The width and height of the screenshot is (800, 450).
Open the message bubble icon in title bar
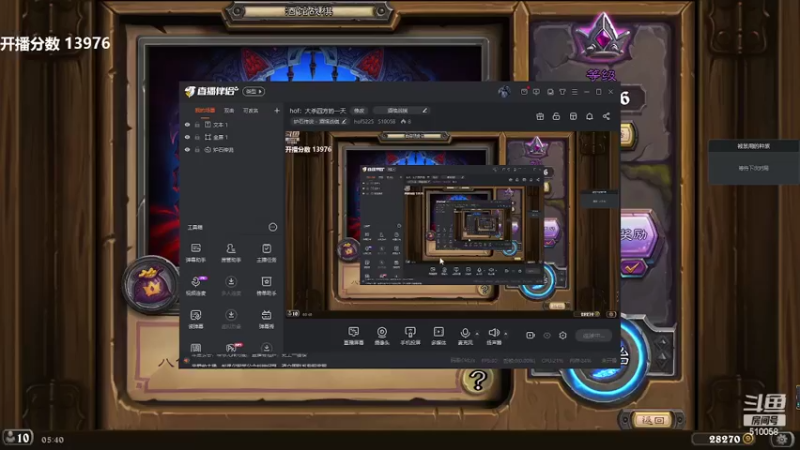coord(536,92)
